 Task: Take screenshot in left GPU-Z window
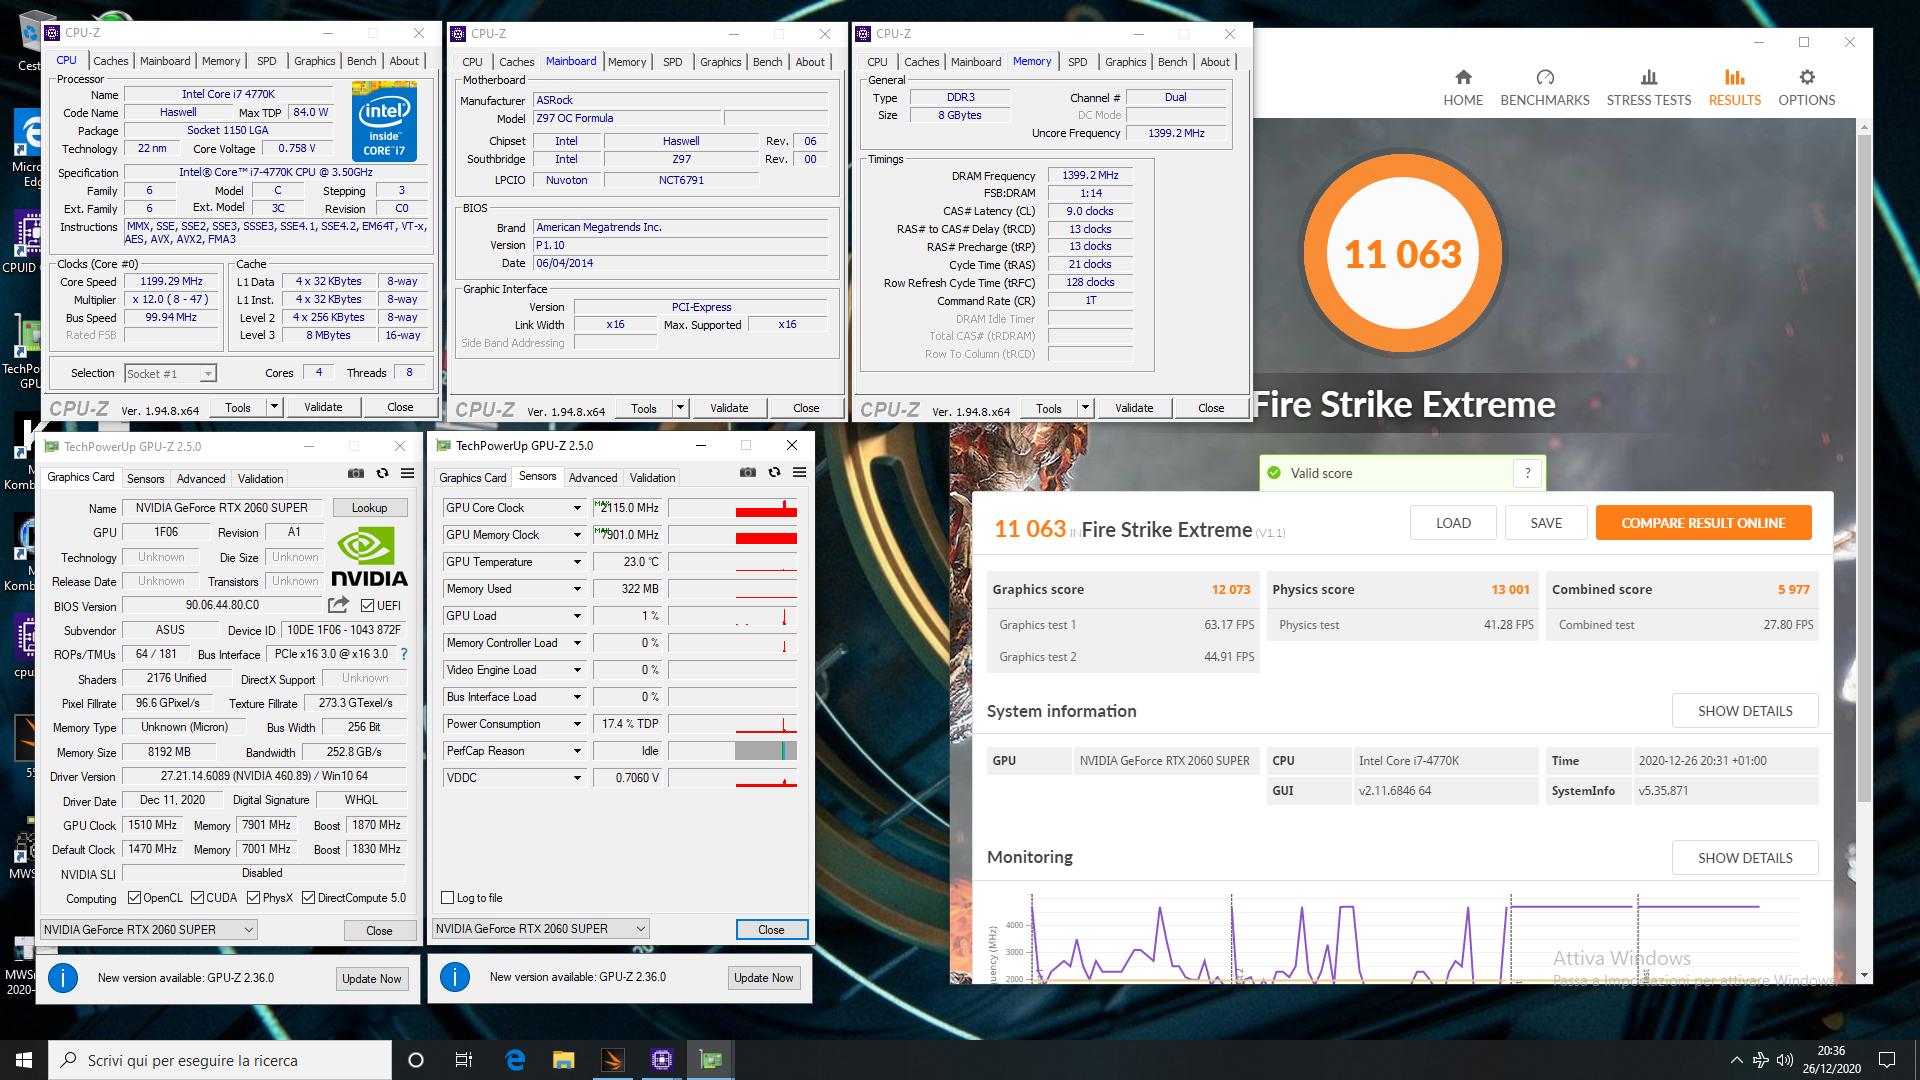point(356,473)
